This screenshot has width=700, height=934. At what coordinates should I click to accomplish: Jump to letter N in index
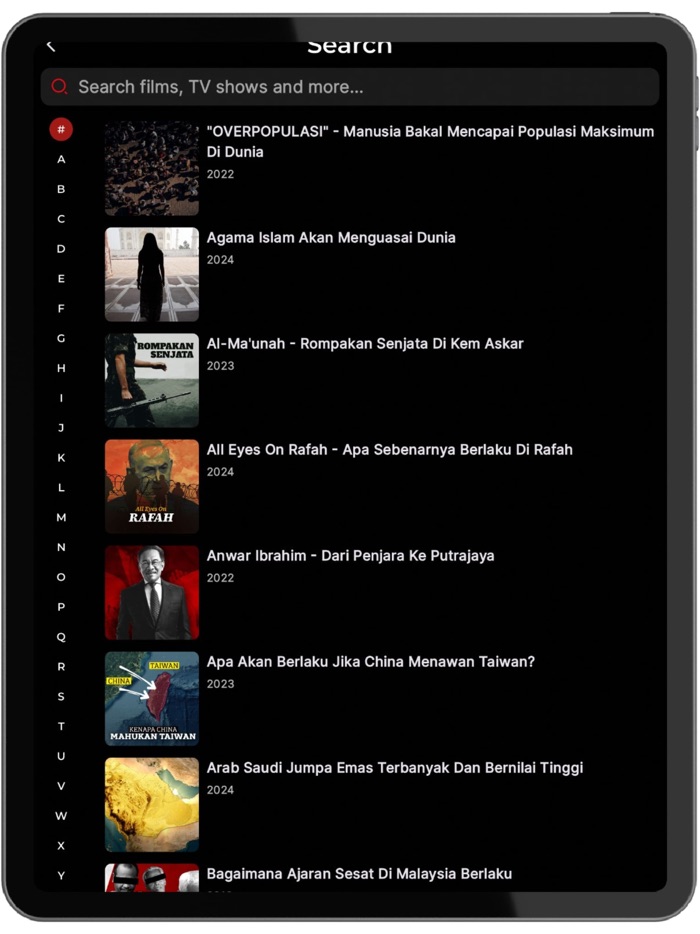(x=61, y=547)
